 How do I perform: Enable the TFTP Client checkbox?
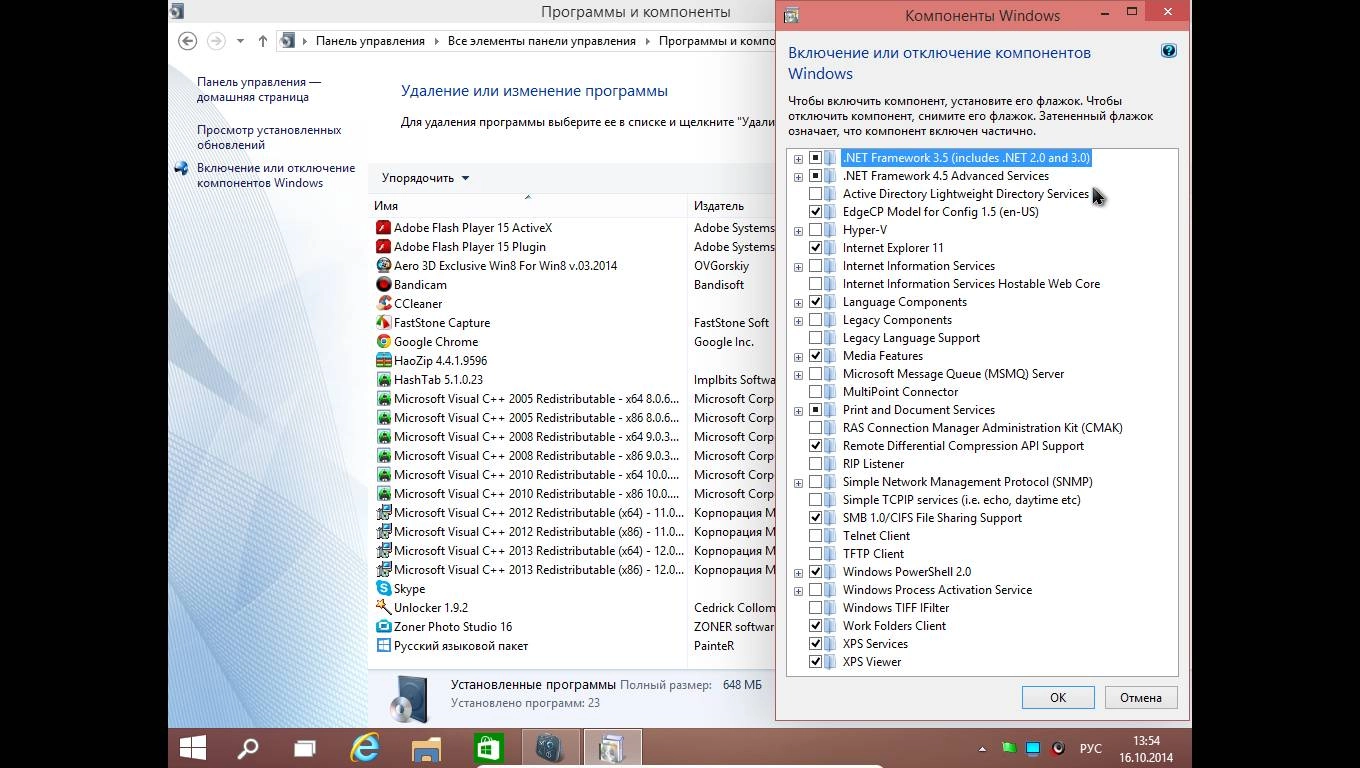coord(816,554)
